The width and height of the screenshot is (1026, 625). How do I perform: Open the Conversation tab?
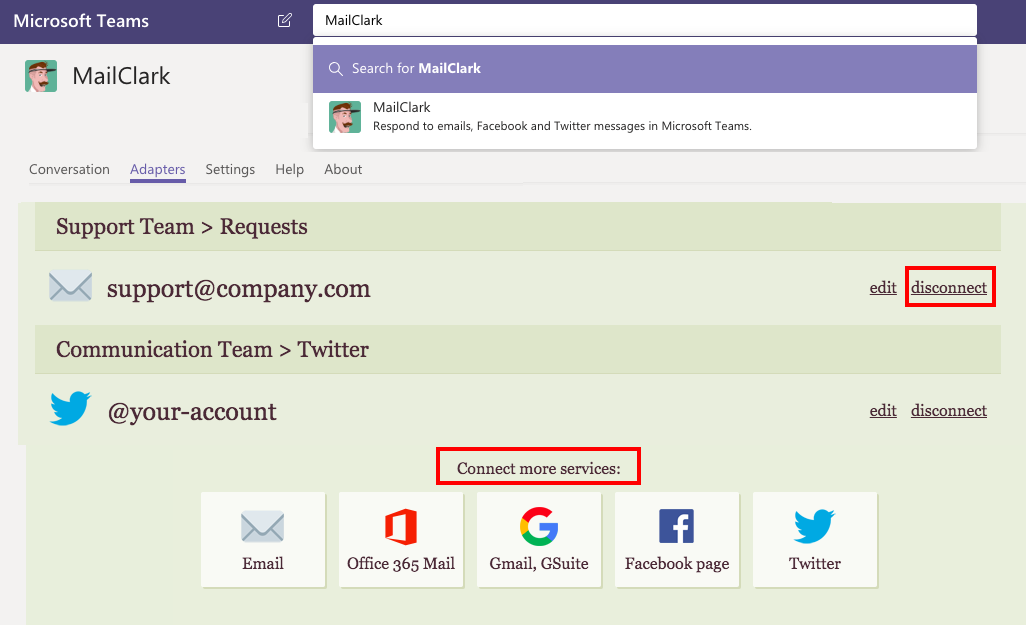pos(69,170)
